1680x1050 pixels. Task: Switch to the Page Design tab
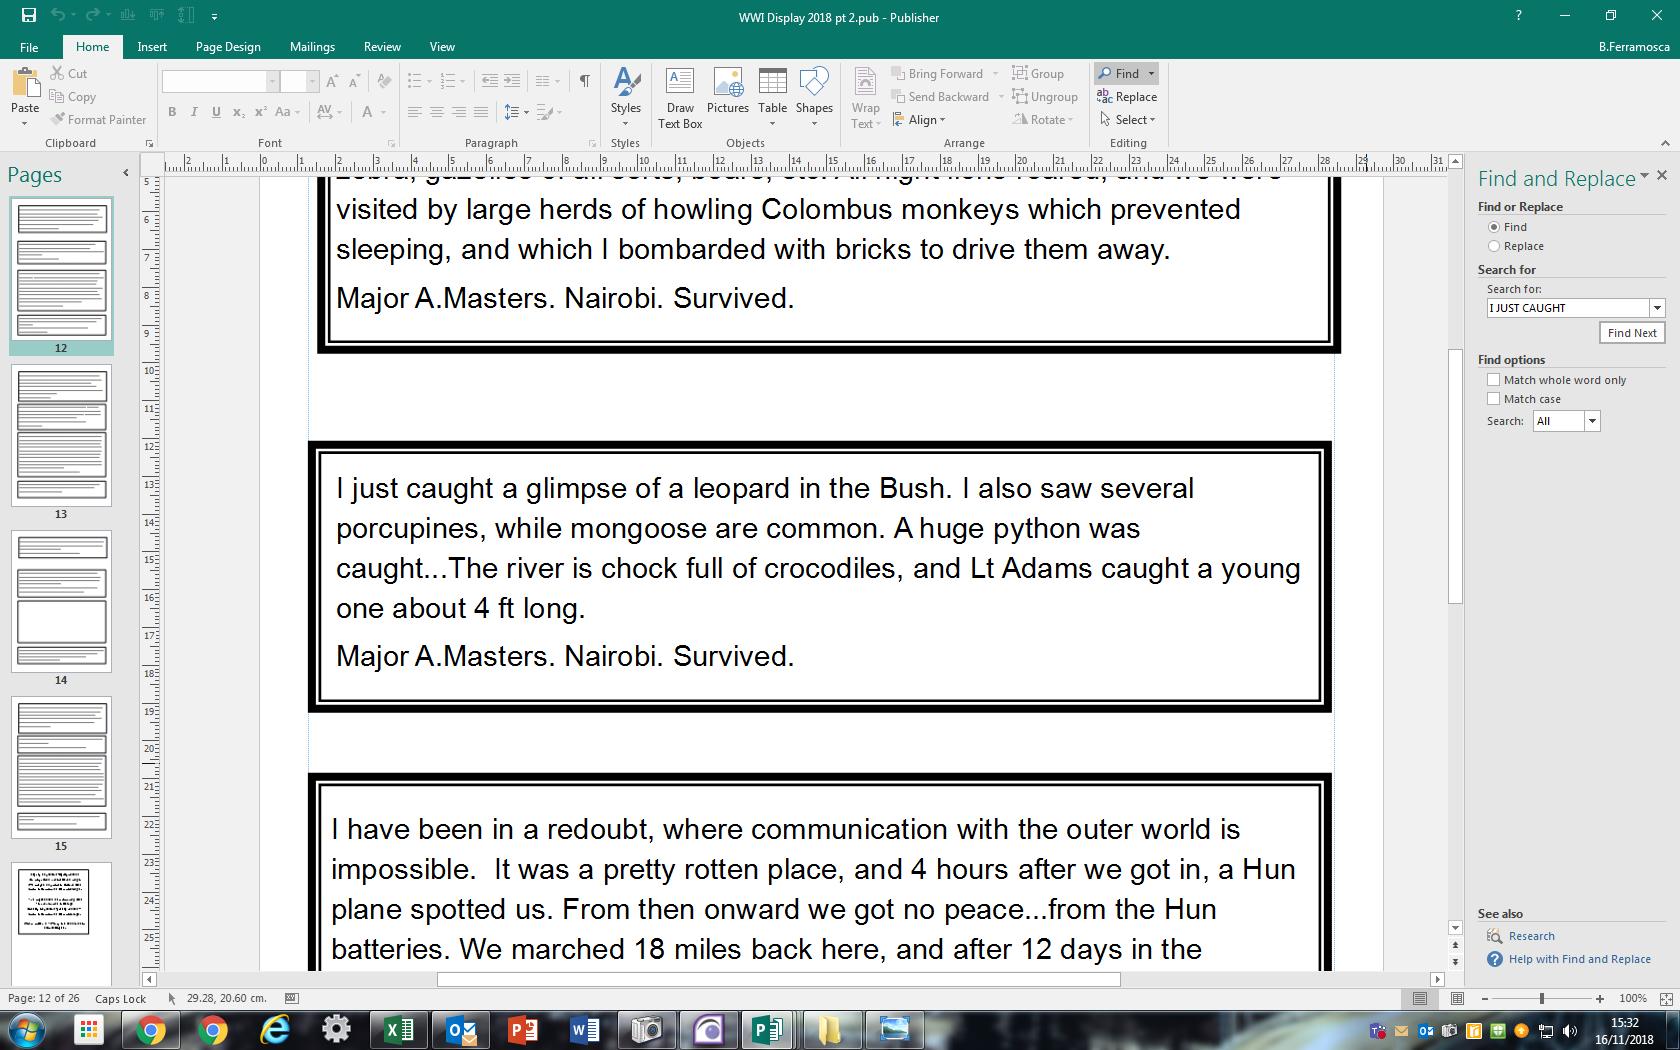tap(228, 47)
